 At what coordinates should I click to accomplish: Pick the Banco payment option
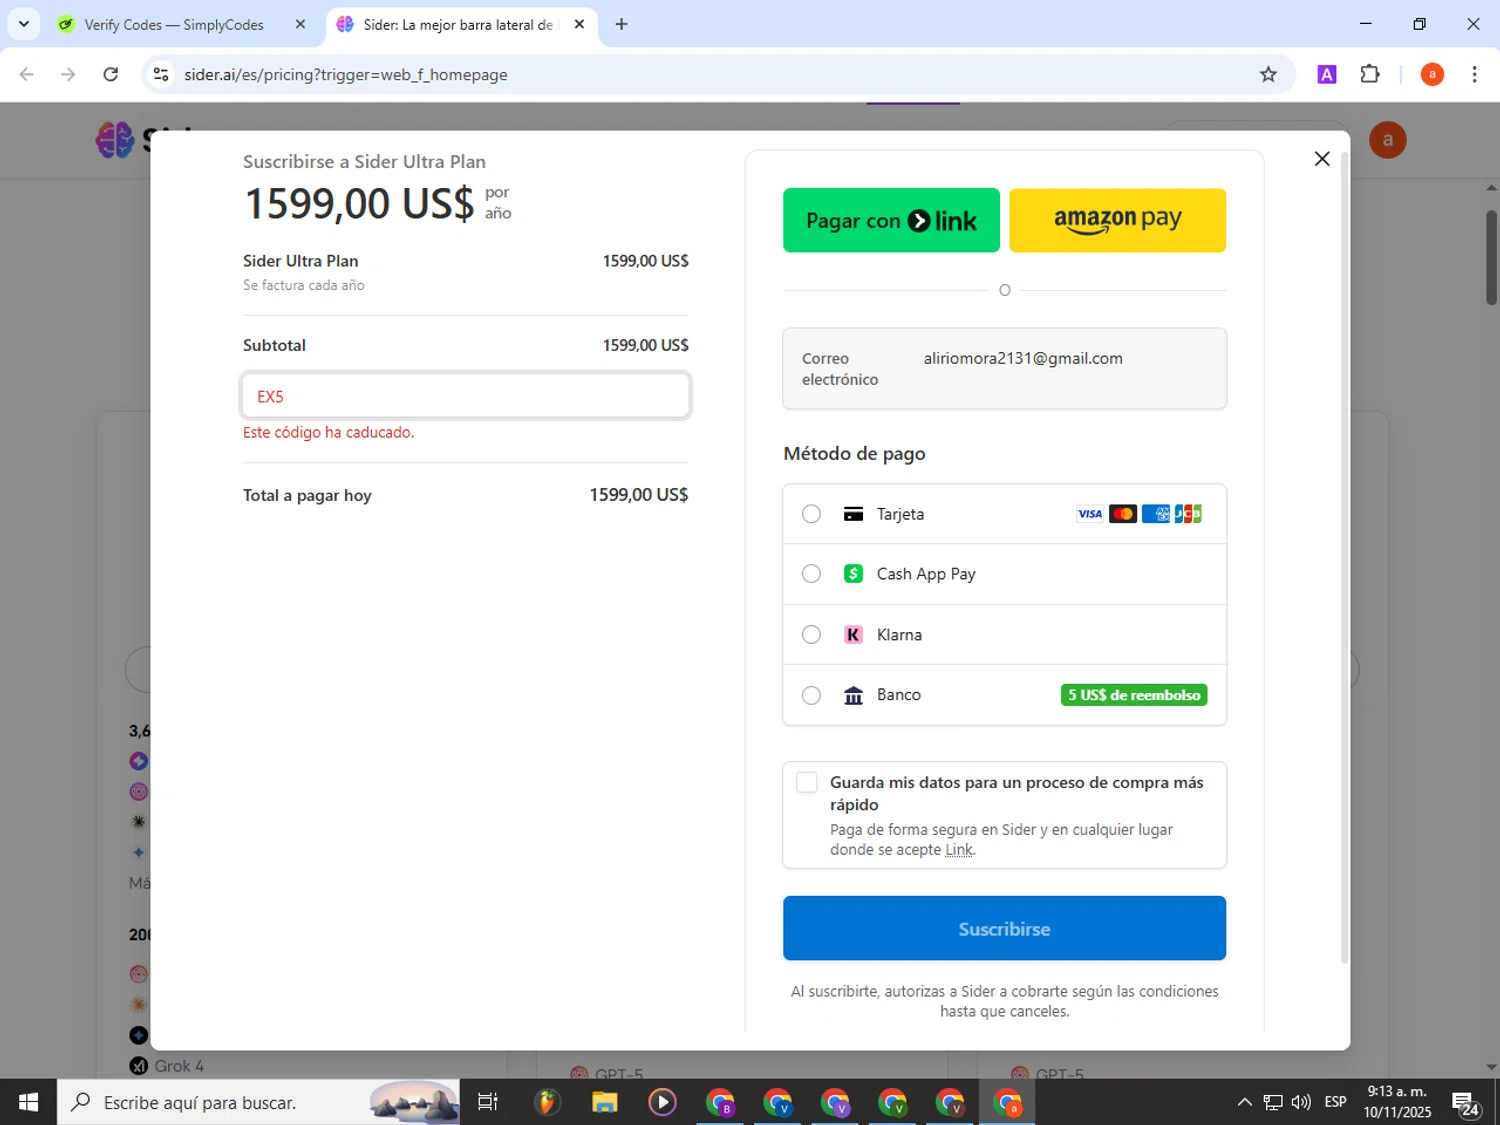[811, 695]
